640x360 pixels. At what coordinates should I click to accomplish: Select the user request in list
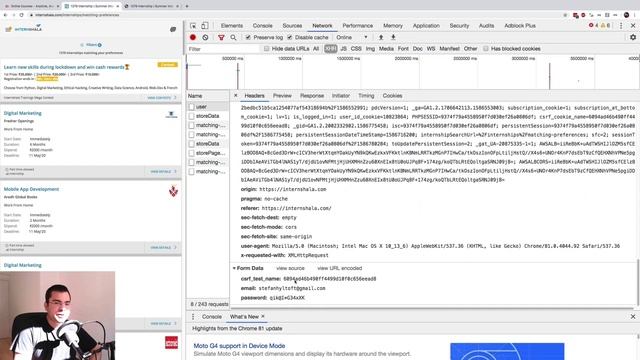tap(207, 107)
